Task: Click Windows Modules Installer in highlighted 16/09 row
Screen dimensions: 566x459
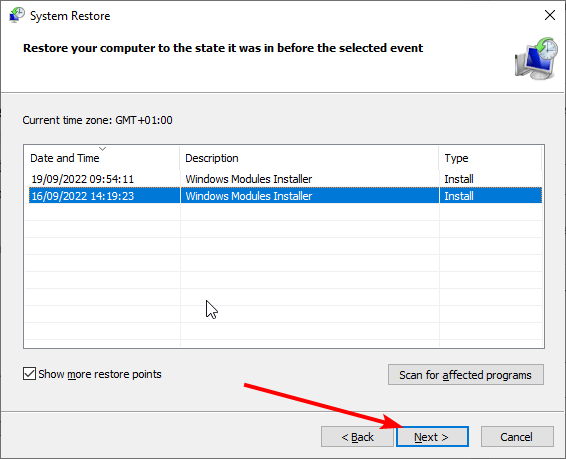Action: point(249,196)
